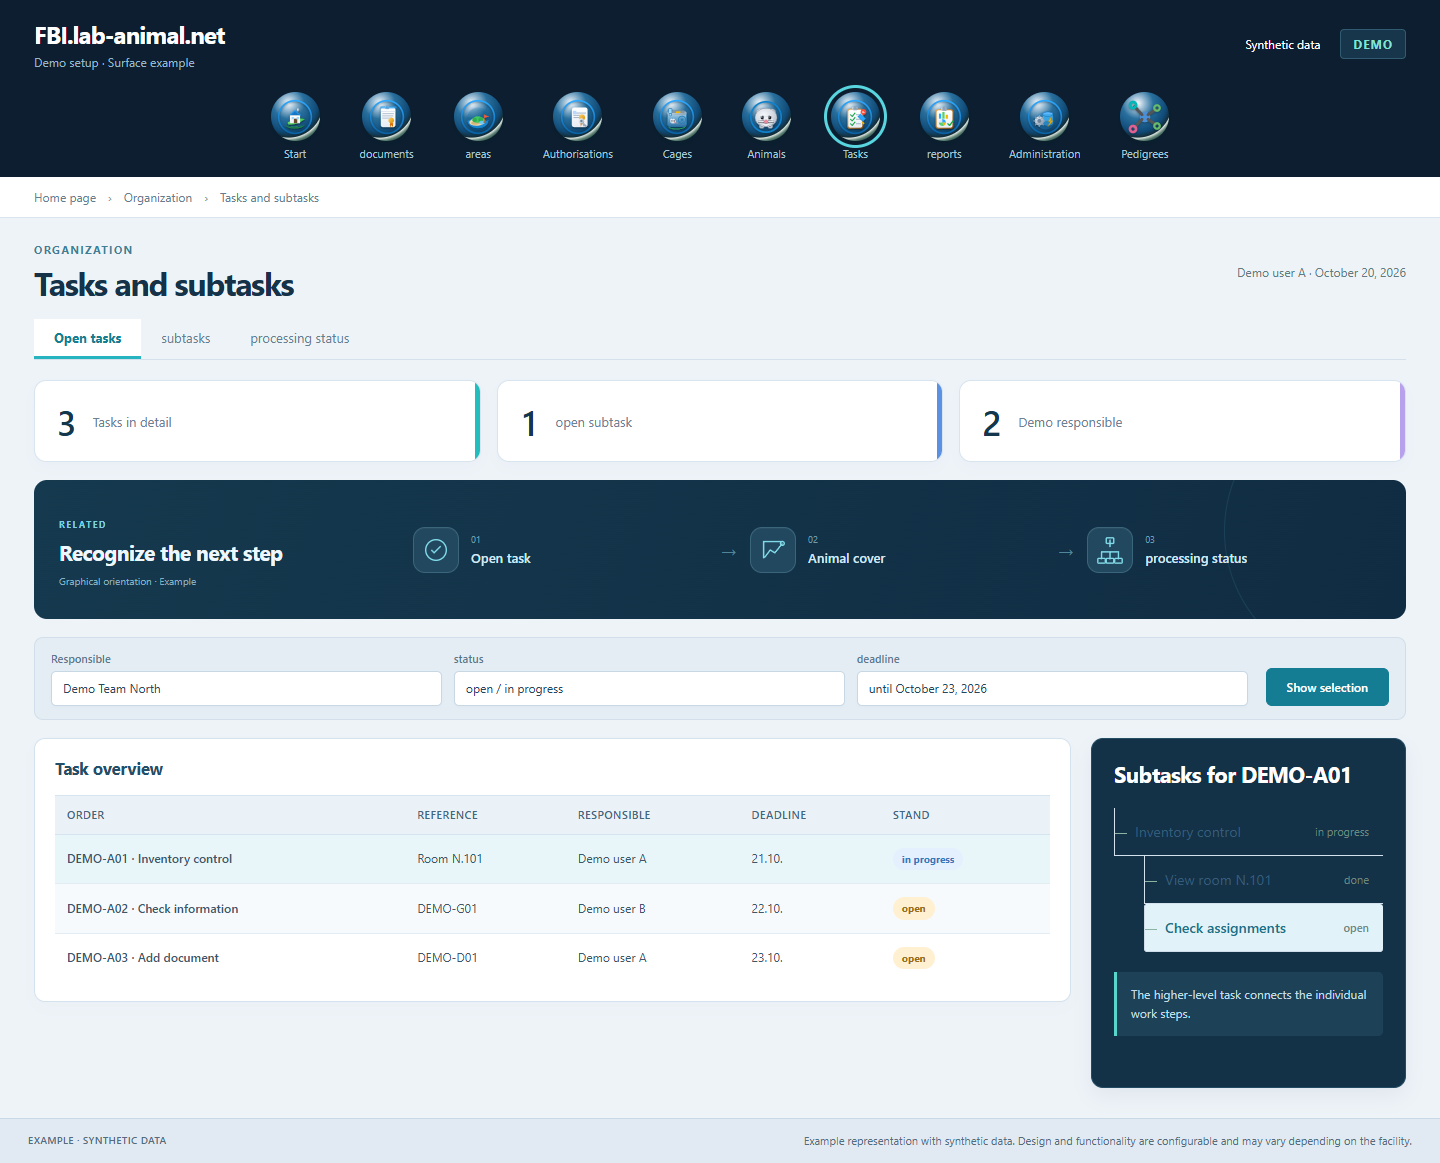Open the Animals module icon
1440x1163 pixels.
(x=766, y=116)
